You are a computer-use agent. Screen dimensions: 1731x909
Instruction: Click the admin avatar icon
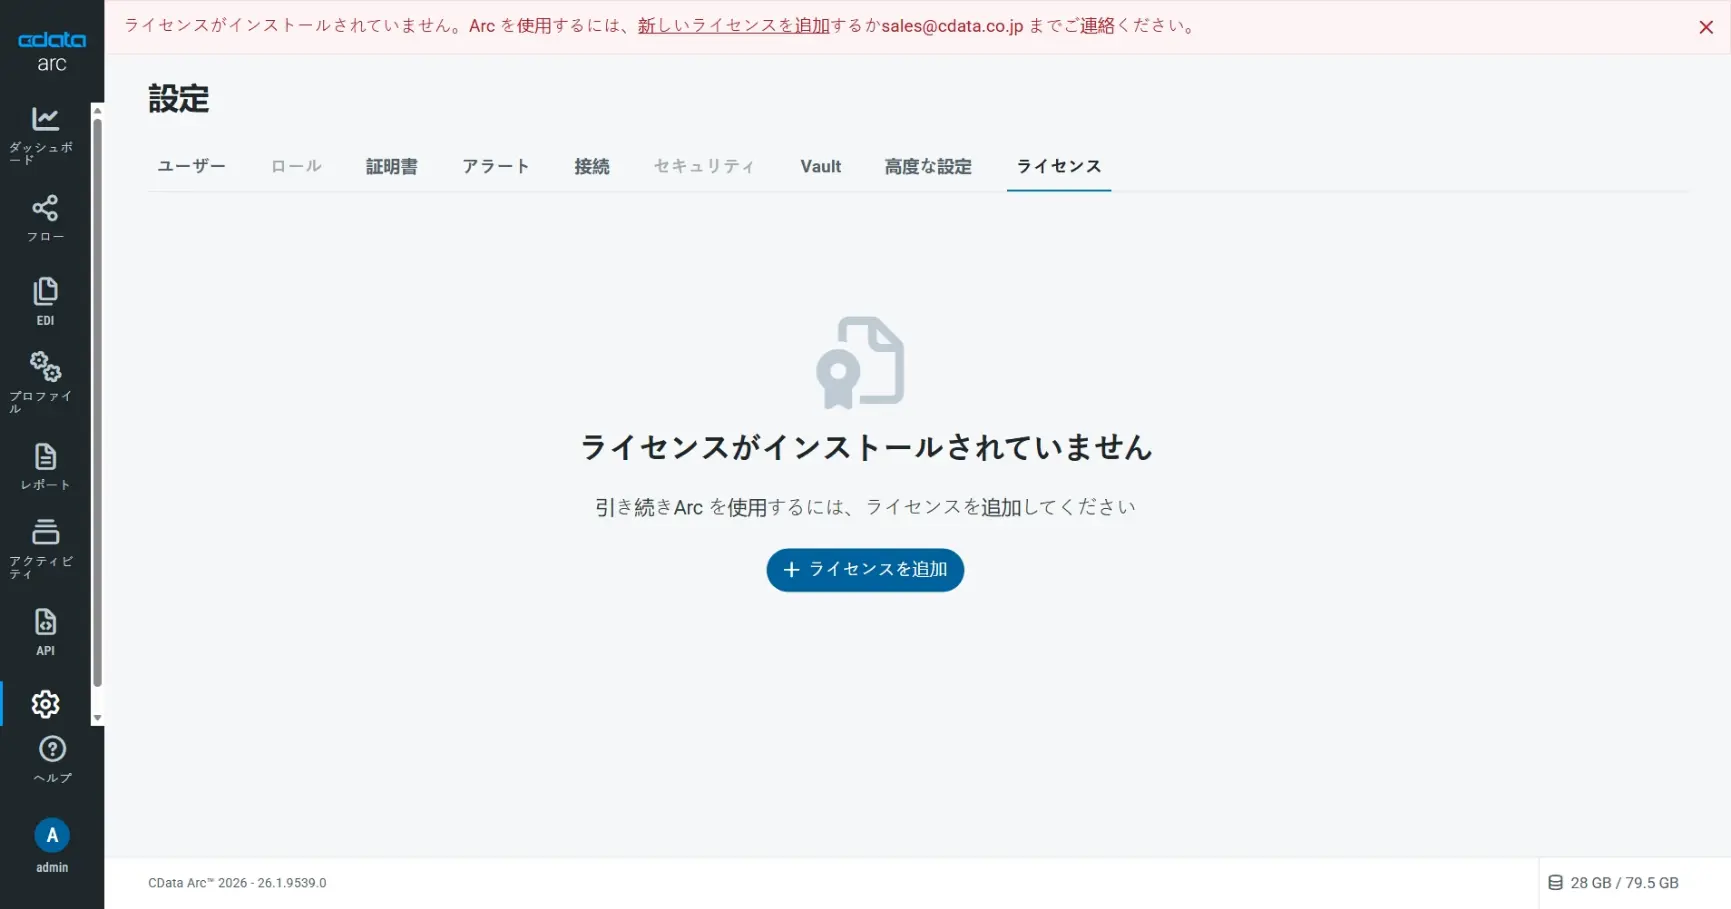point(51,834)
